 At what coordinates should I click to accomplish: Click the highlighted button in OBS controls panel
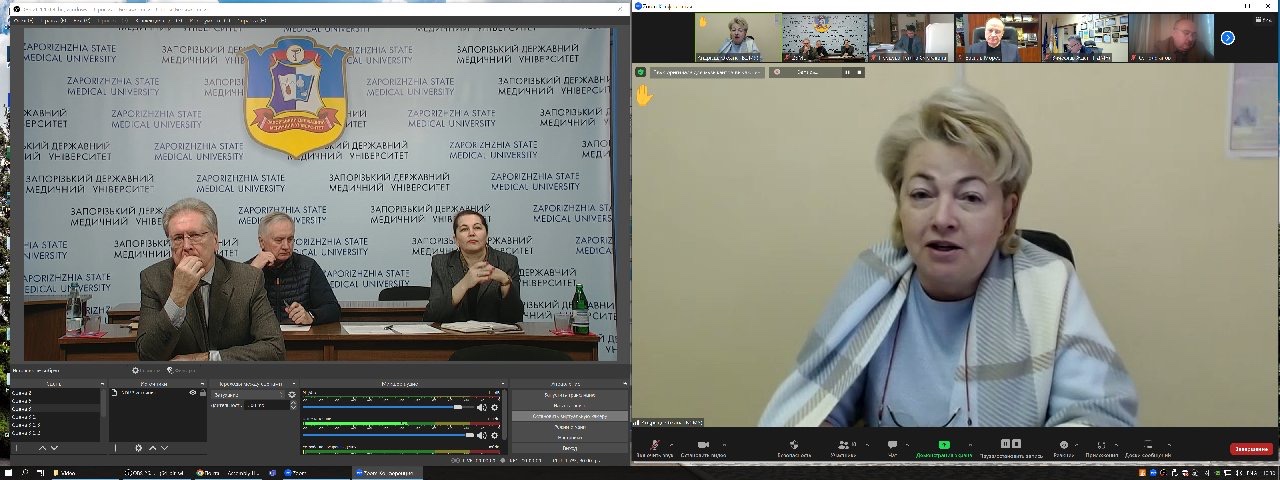(x=569, y=416)
